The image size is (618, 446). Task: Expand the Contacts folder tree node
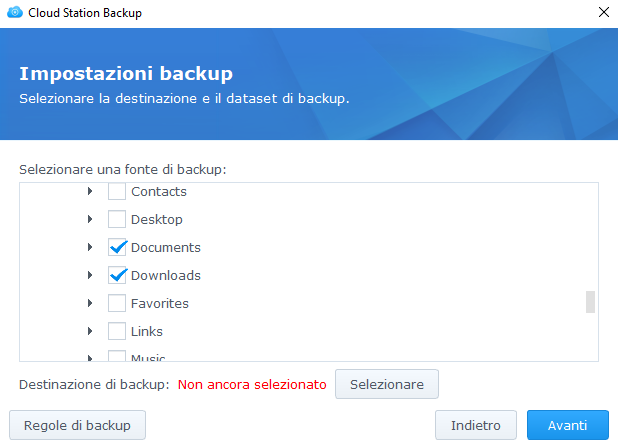[x=90, y=191]
